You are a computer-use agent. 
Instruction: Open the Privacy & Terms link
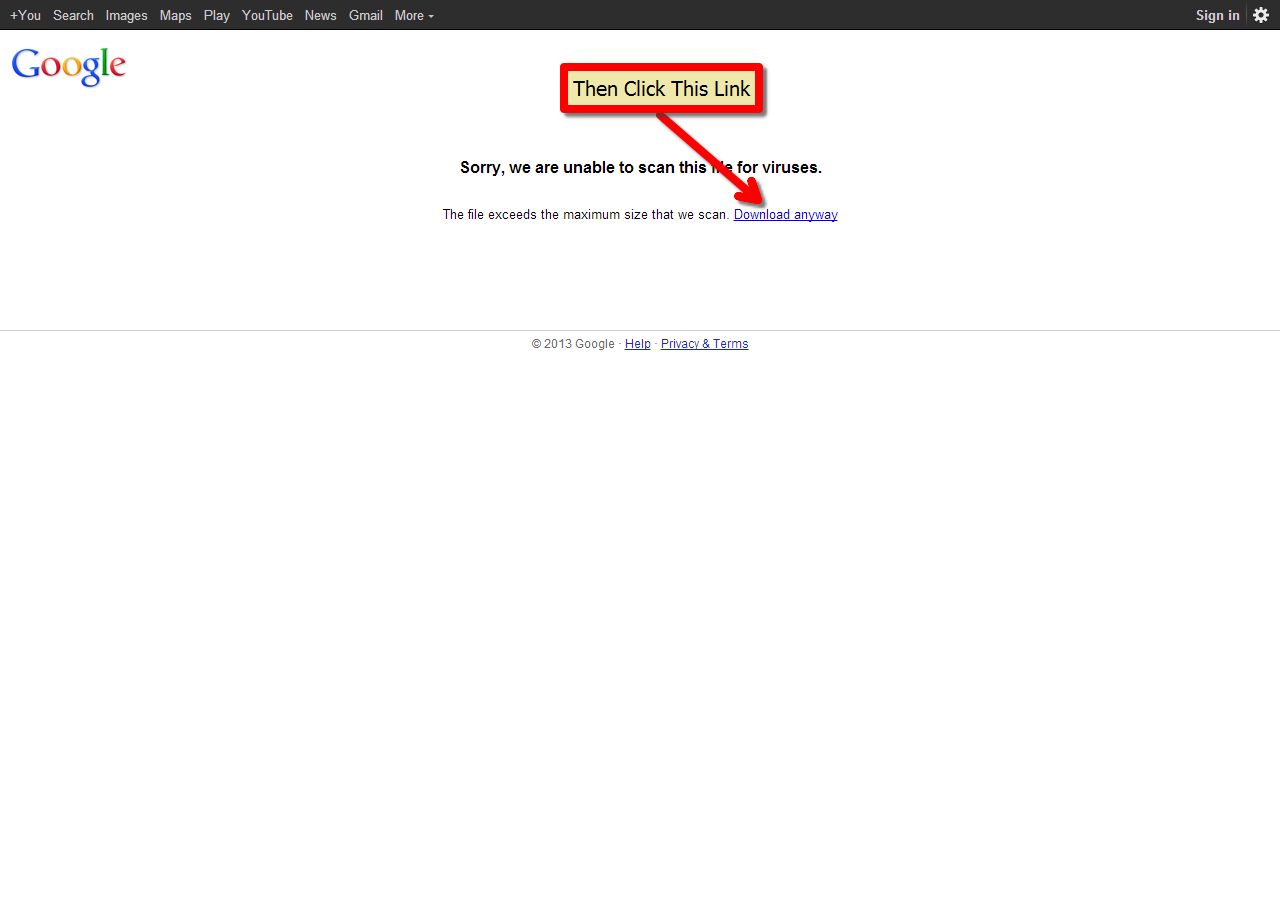(x=704, y=344)
